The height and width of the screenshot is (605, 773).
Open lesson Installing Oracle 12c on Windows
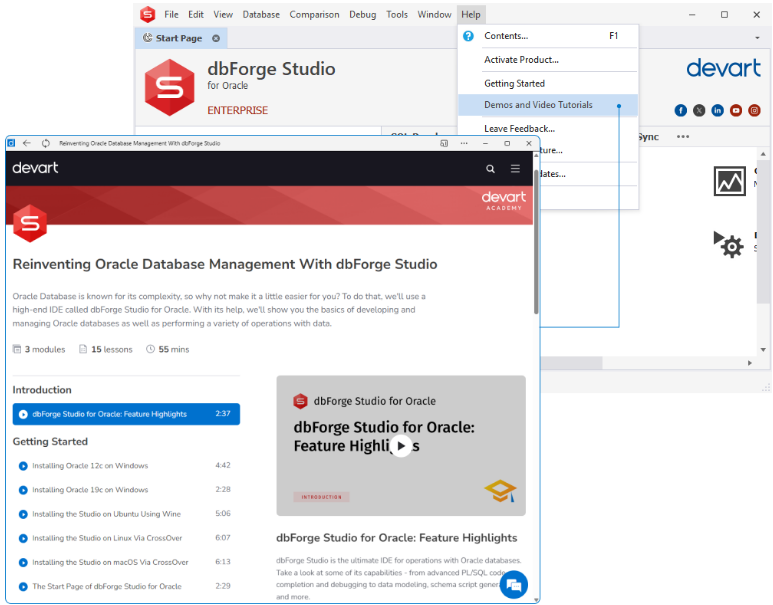pos(126,465)
